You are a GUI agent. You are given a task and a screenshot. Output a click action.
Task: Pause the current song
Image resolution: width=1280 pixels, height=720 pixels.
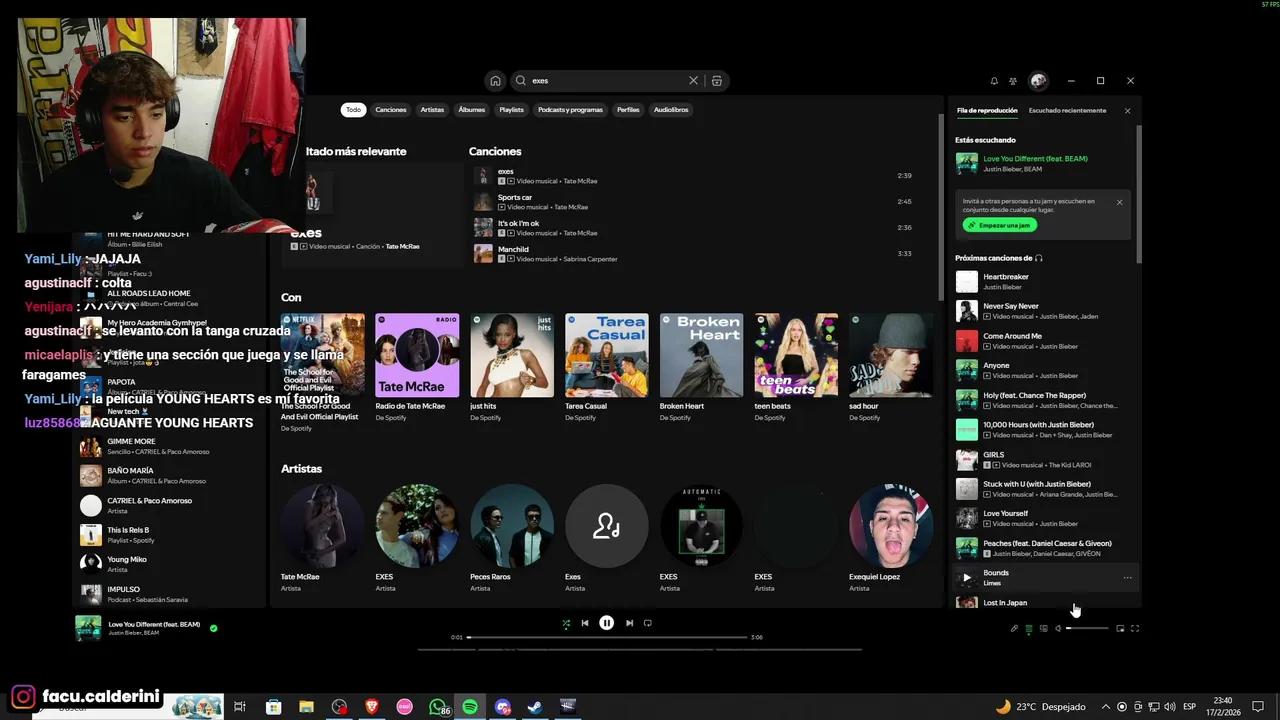(606, 623)
